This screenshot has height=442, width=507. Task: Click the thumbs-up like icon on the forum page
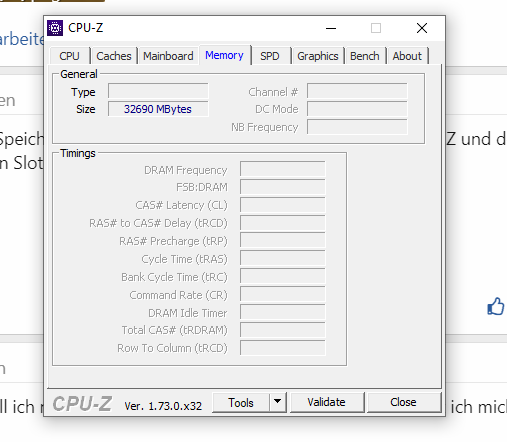click(496, 306)
